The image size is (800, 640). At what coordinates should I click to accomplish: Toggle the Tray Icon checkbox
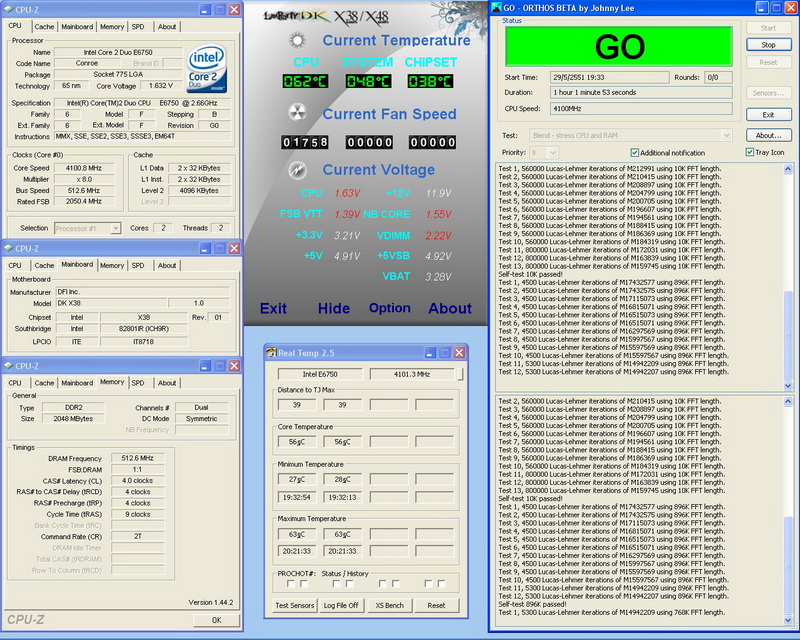tap(749, 152)
